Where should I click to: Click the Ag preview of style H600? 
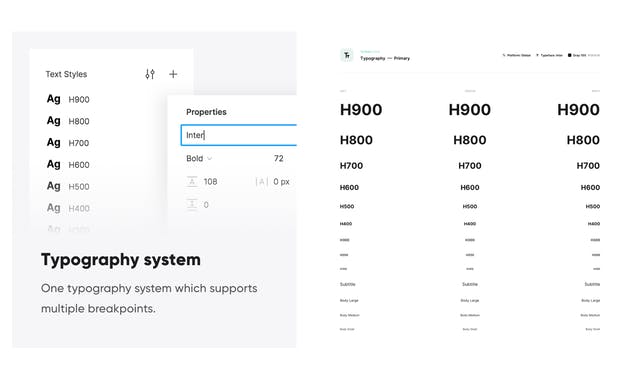[53, 164]
